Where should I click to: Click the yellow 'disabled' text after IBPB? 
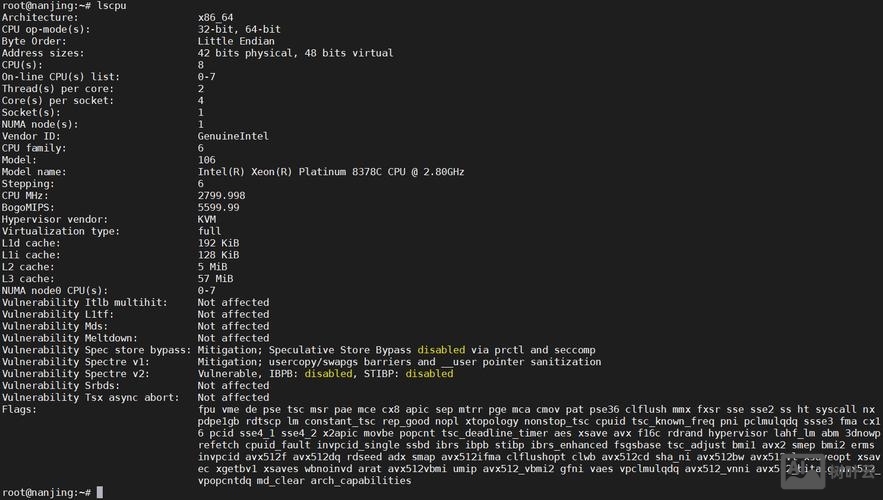coord(329,374)
